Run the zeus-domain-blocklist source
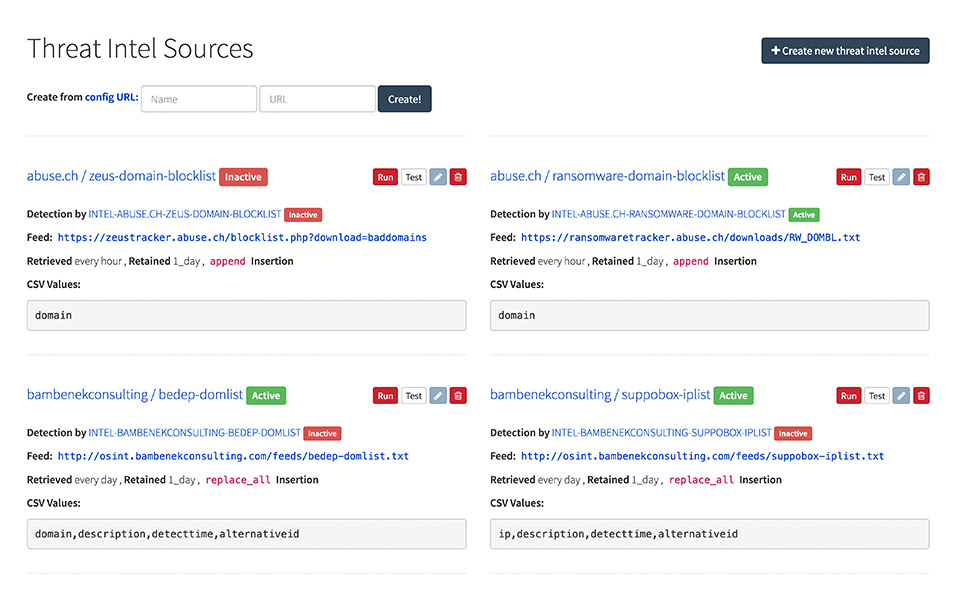 click(x=385, y=177)
